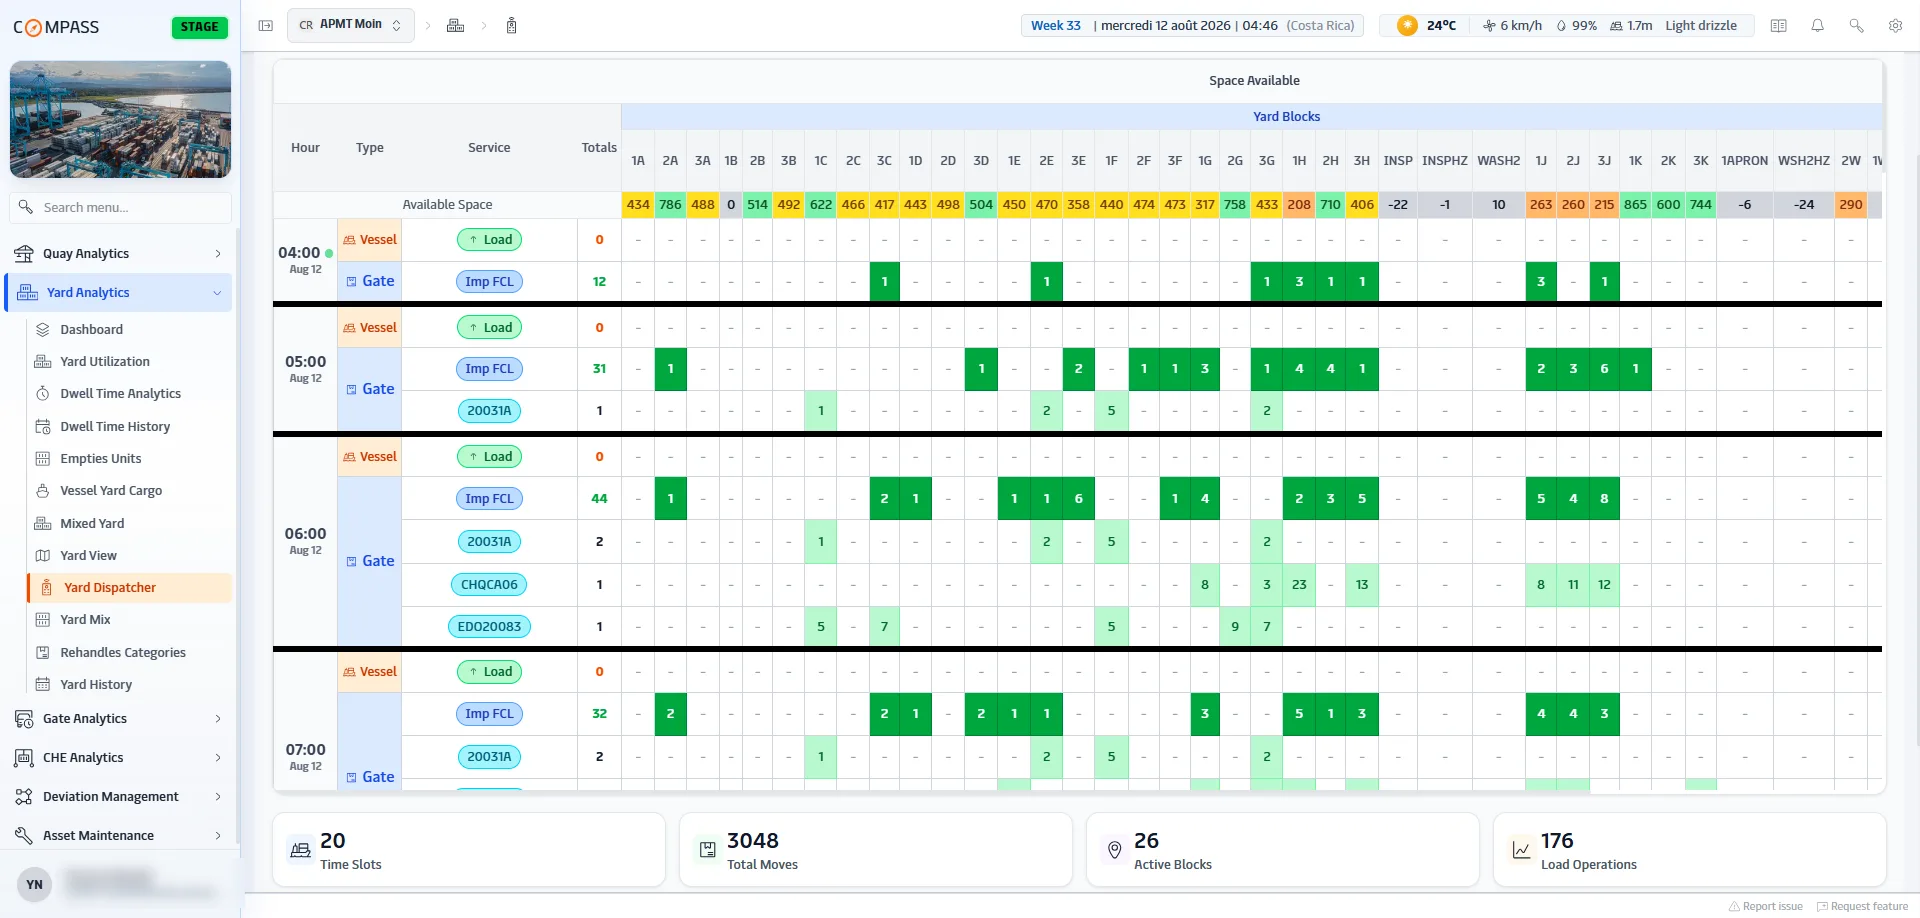Image resolution: width=1920 pixels, height=918 pixels.
Task: Expand Asset Maintenance menu
Action: pyautogui.click(x=120, y=836)
